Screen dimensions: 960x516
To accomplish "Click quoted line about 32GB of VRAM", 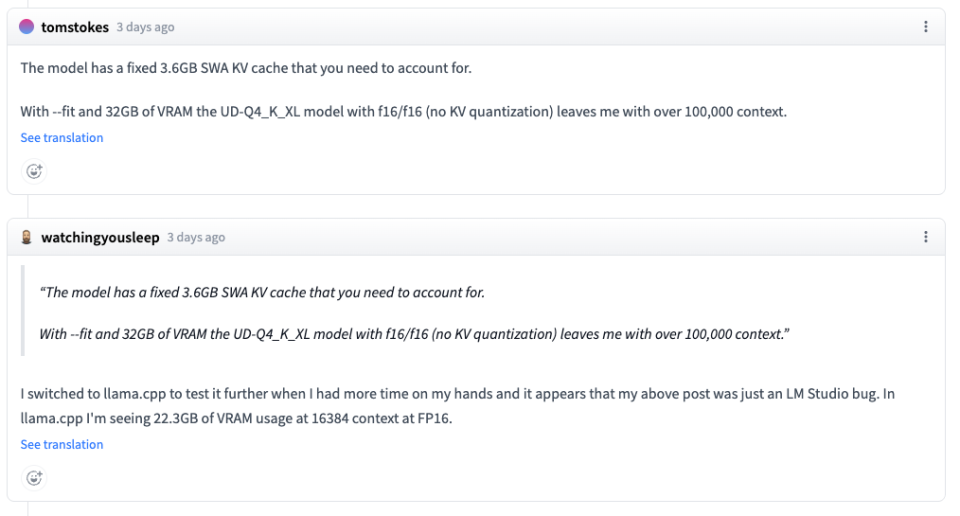I will [x=414, y=334].
